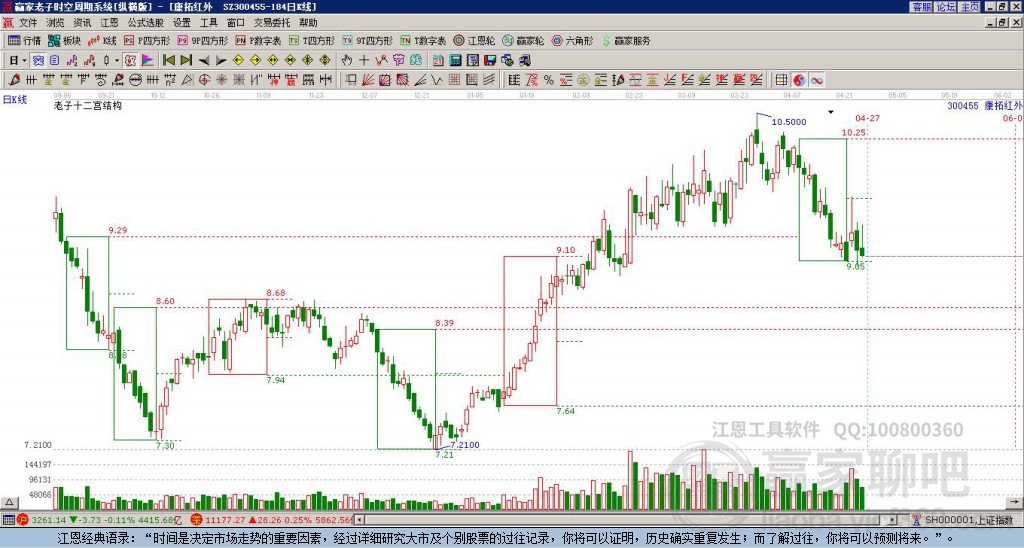Open the 资讯 menu

(x=82, y=23)
